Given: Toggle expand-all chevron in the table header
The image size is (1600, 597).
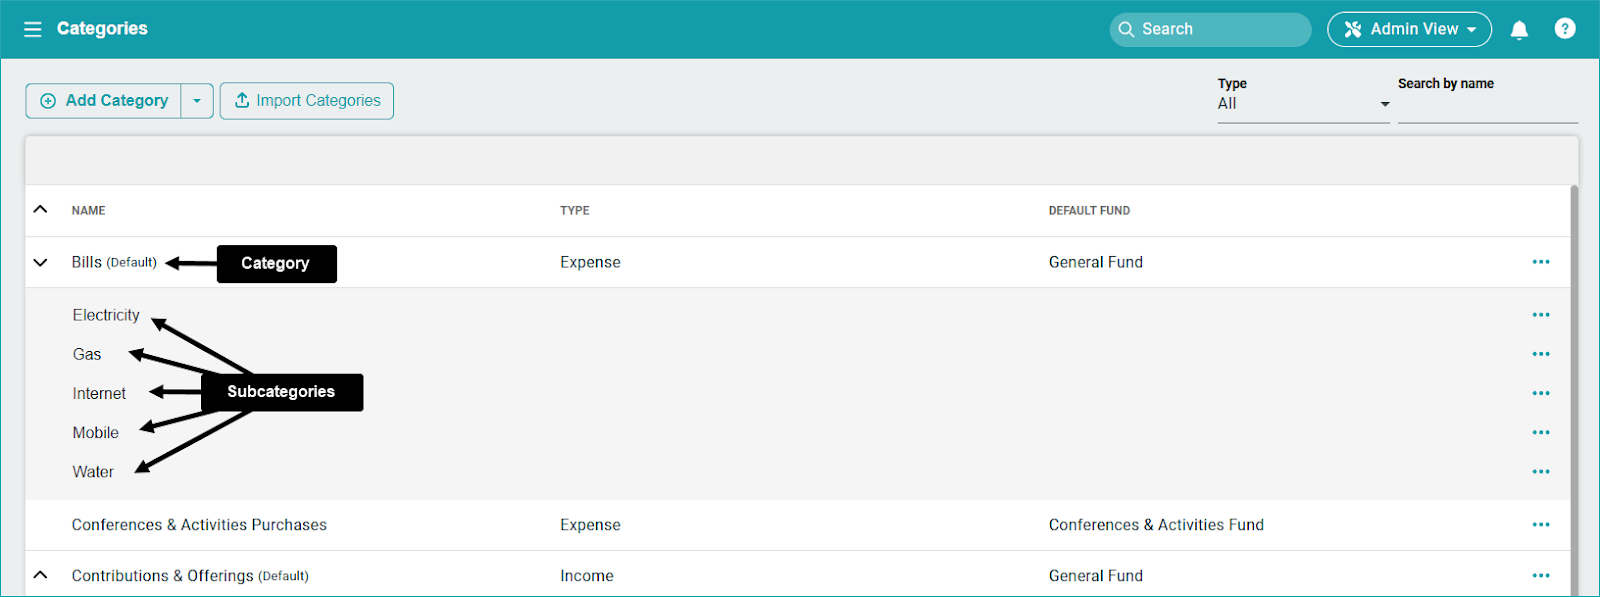Looking at the screenshot, I should [40, 210].
